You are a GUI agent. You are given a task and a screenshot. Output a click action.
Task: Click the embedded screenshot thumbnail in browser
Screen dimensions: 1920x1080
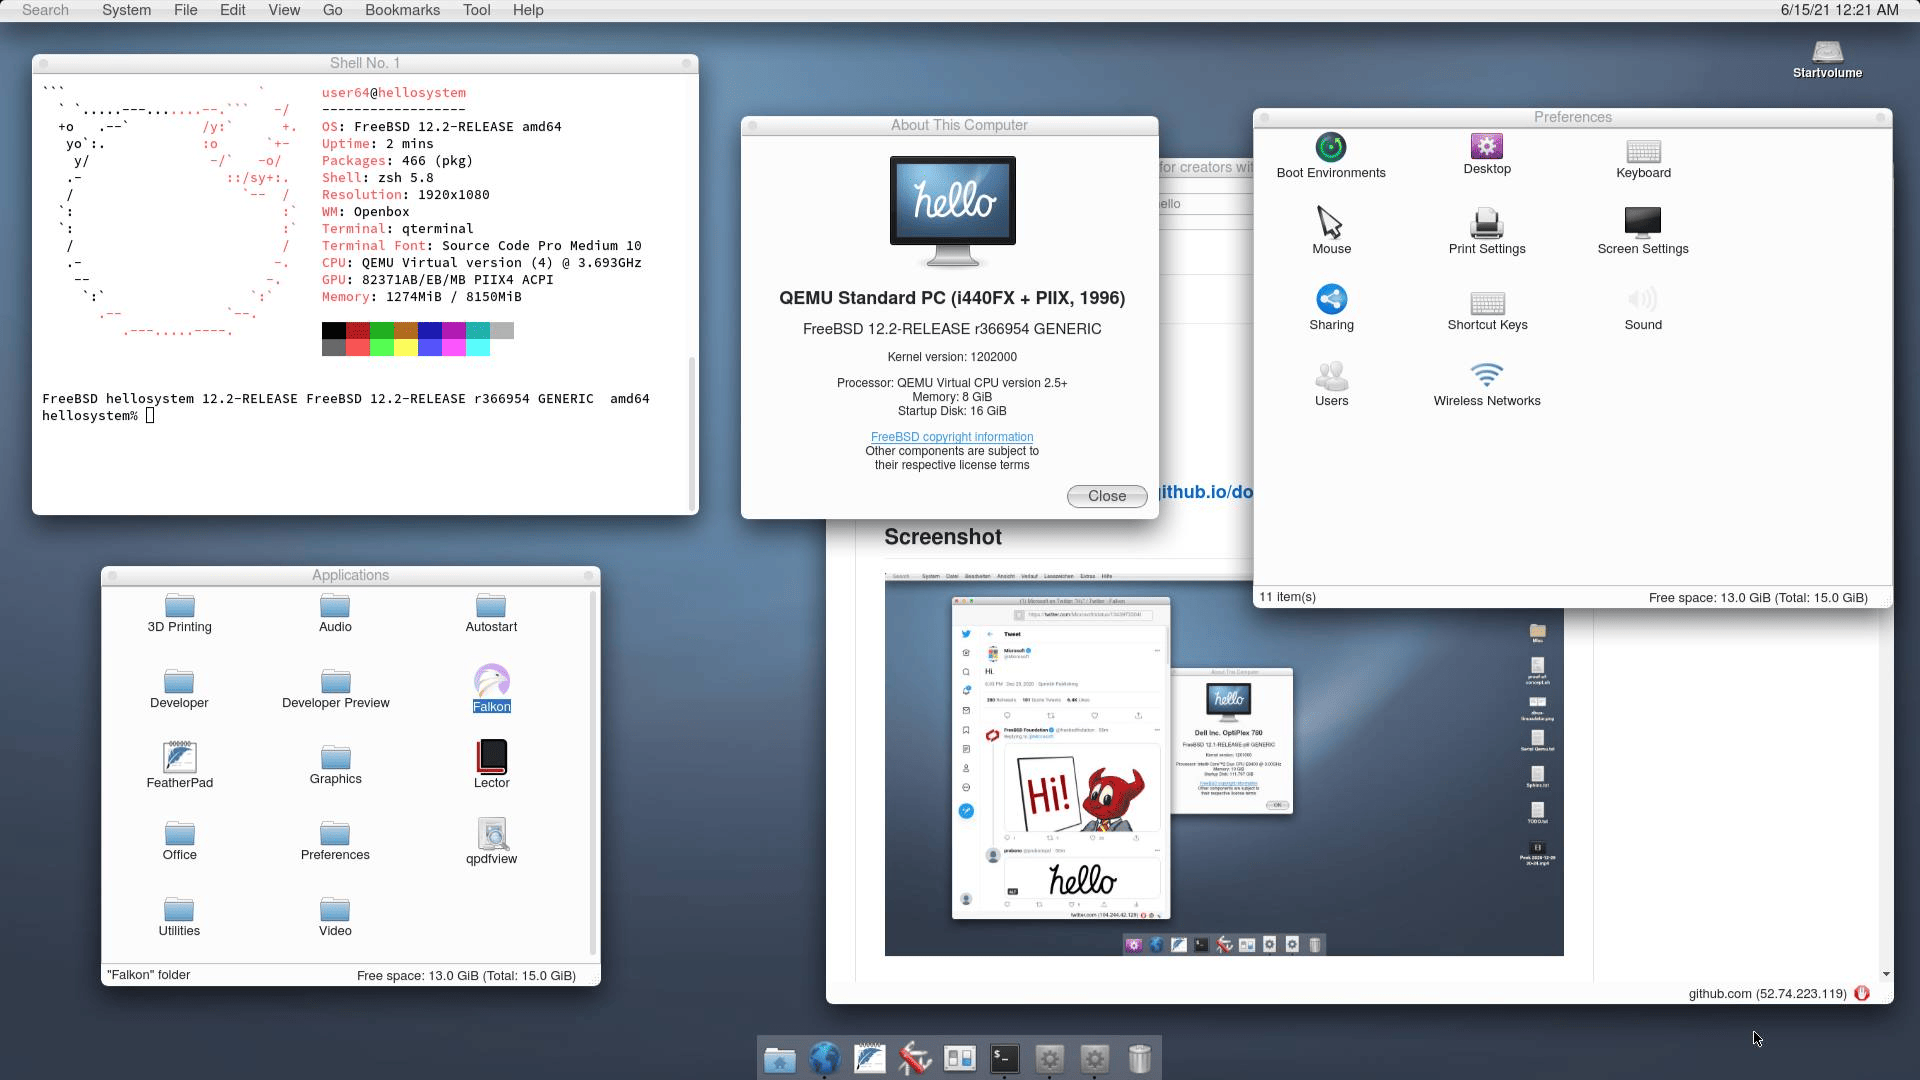tap(1223, 765)
